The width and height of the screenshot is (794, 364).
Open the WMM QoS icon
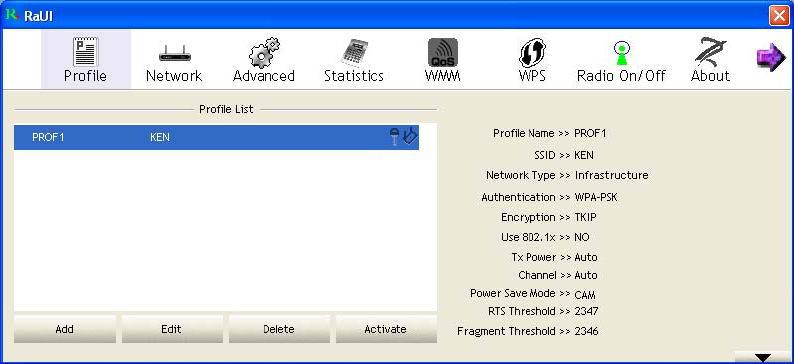point(443,53)
